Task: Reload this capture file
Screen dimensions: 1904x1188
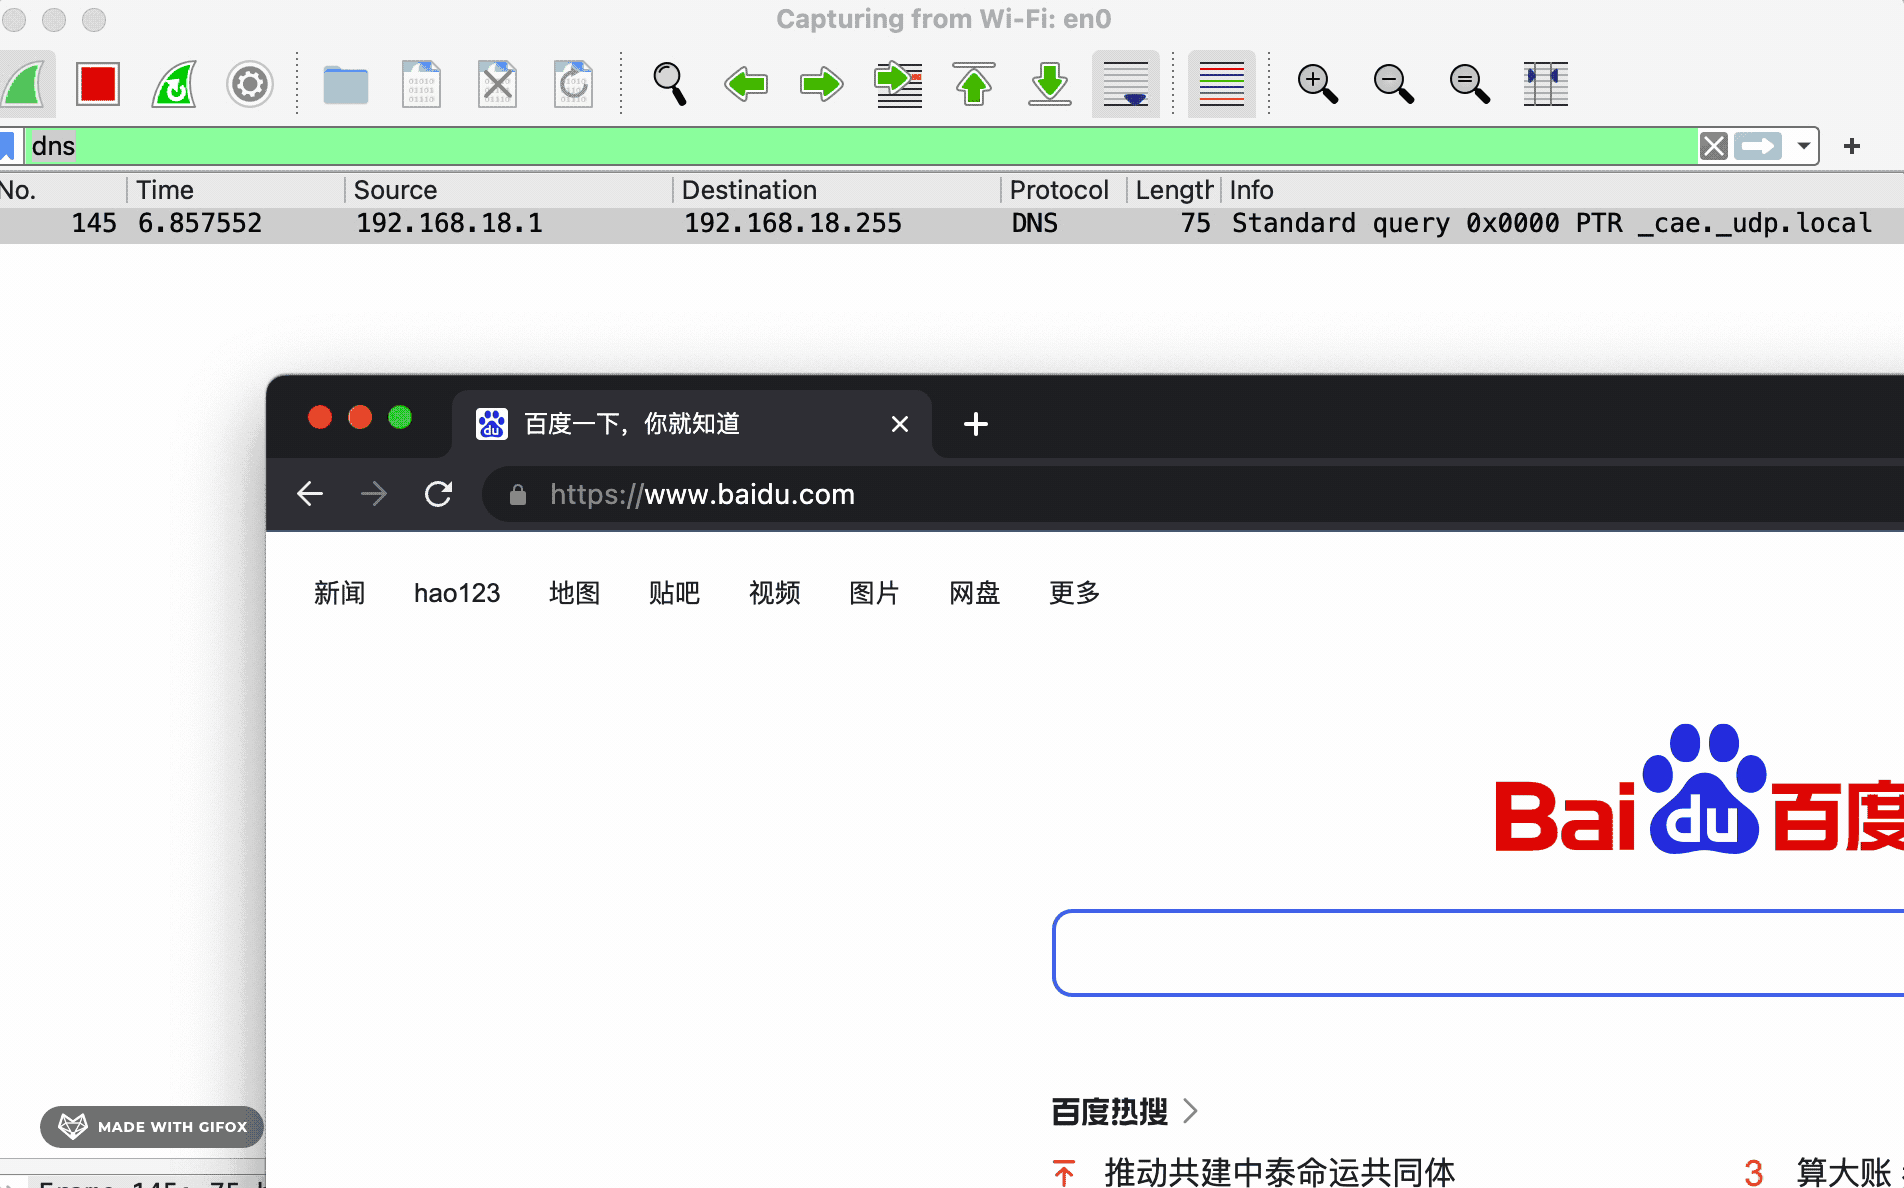Action: coord(573,84)
